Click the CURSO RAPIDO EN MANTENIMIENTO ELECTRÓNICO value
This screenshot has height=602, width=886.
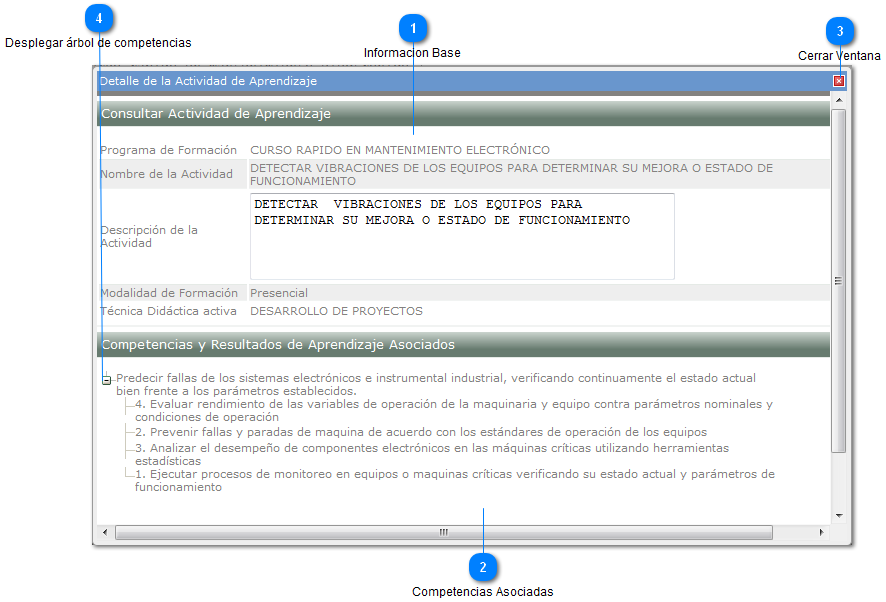400,150
